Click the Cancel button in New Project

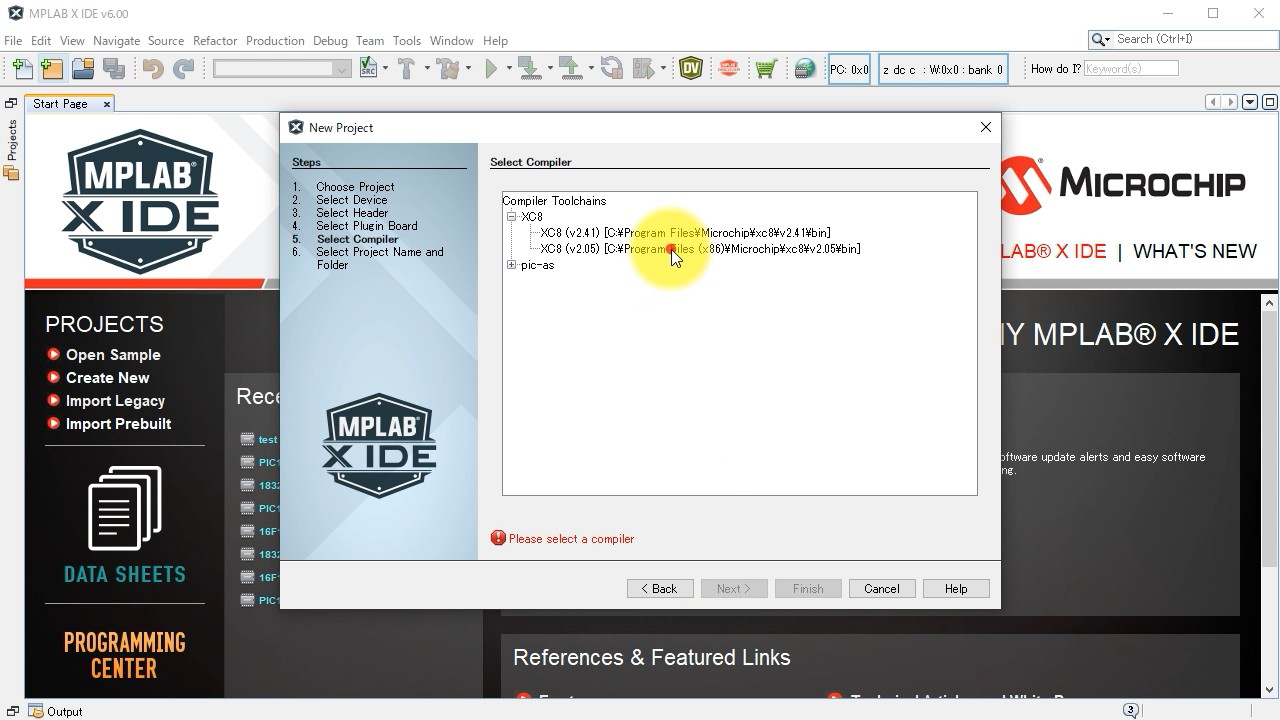pos(882,589)
